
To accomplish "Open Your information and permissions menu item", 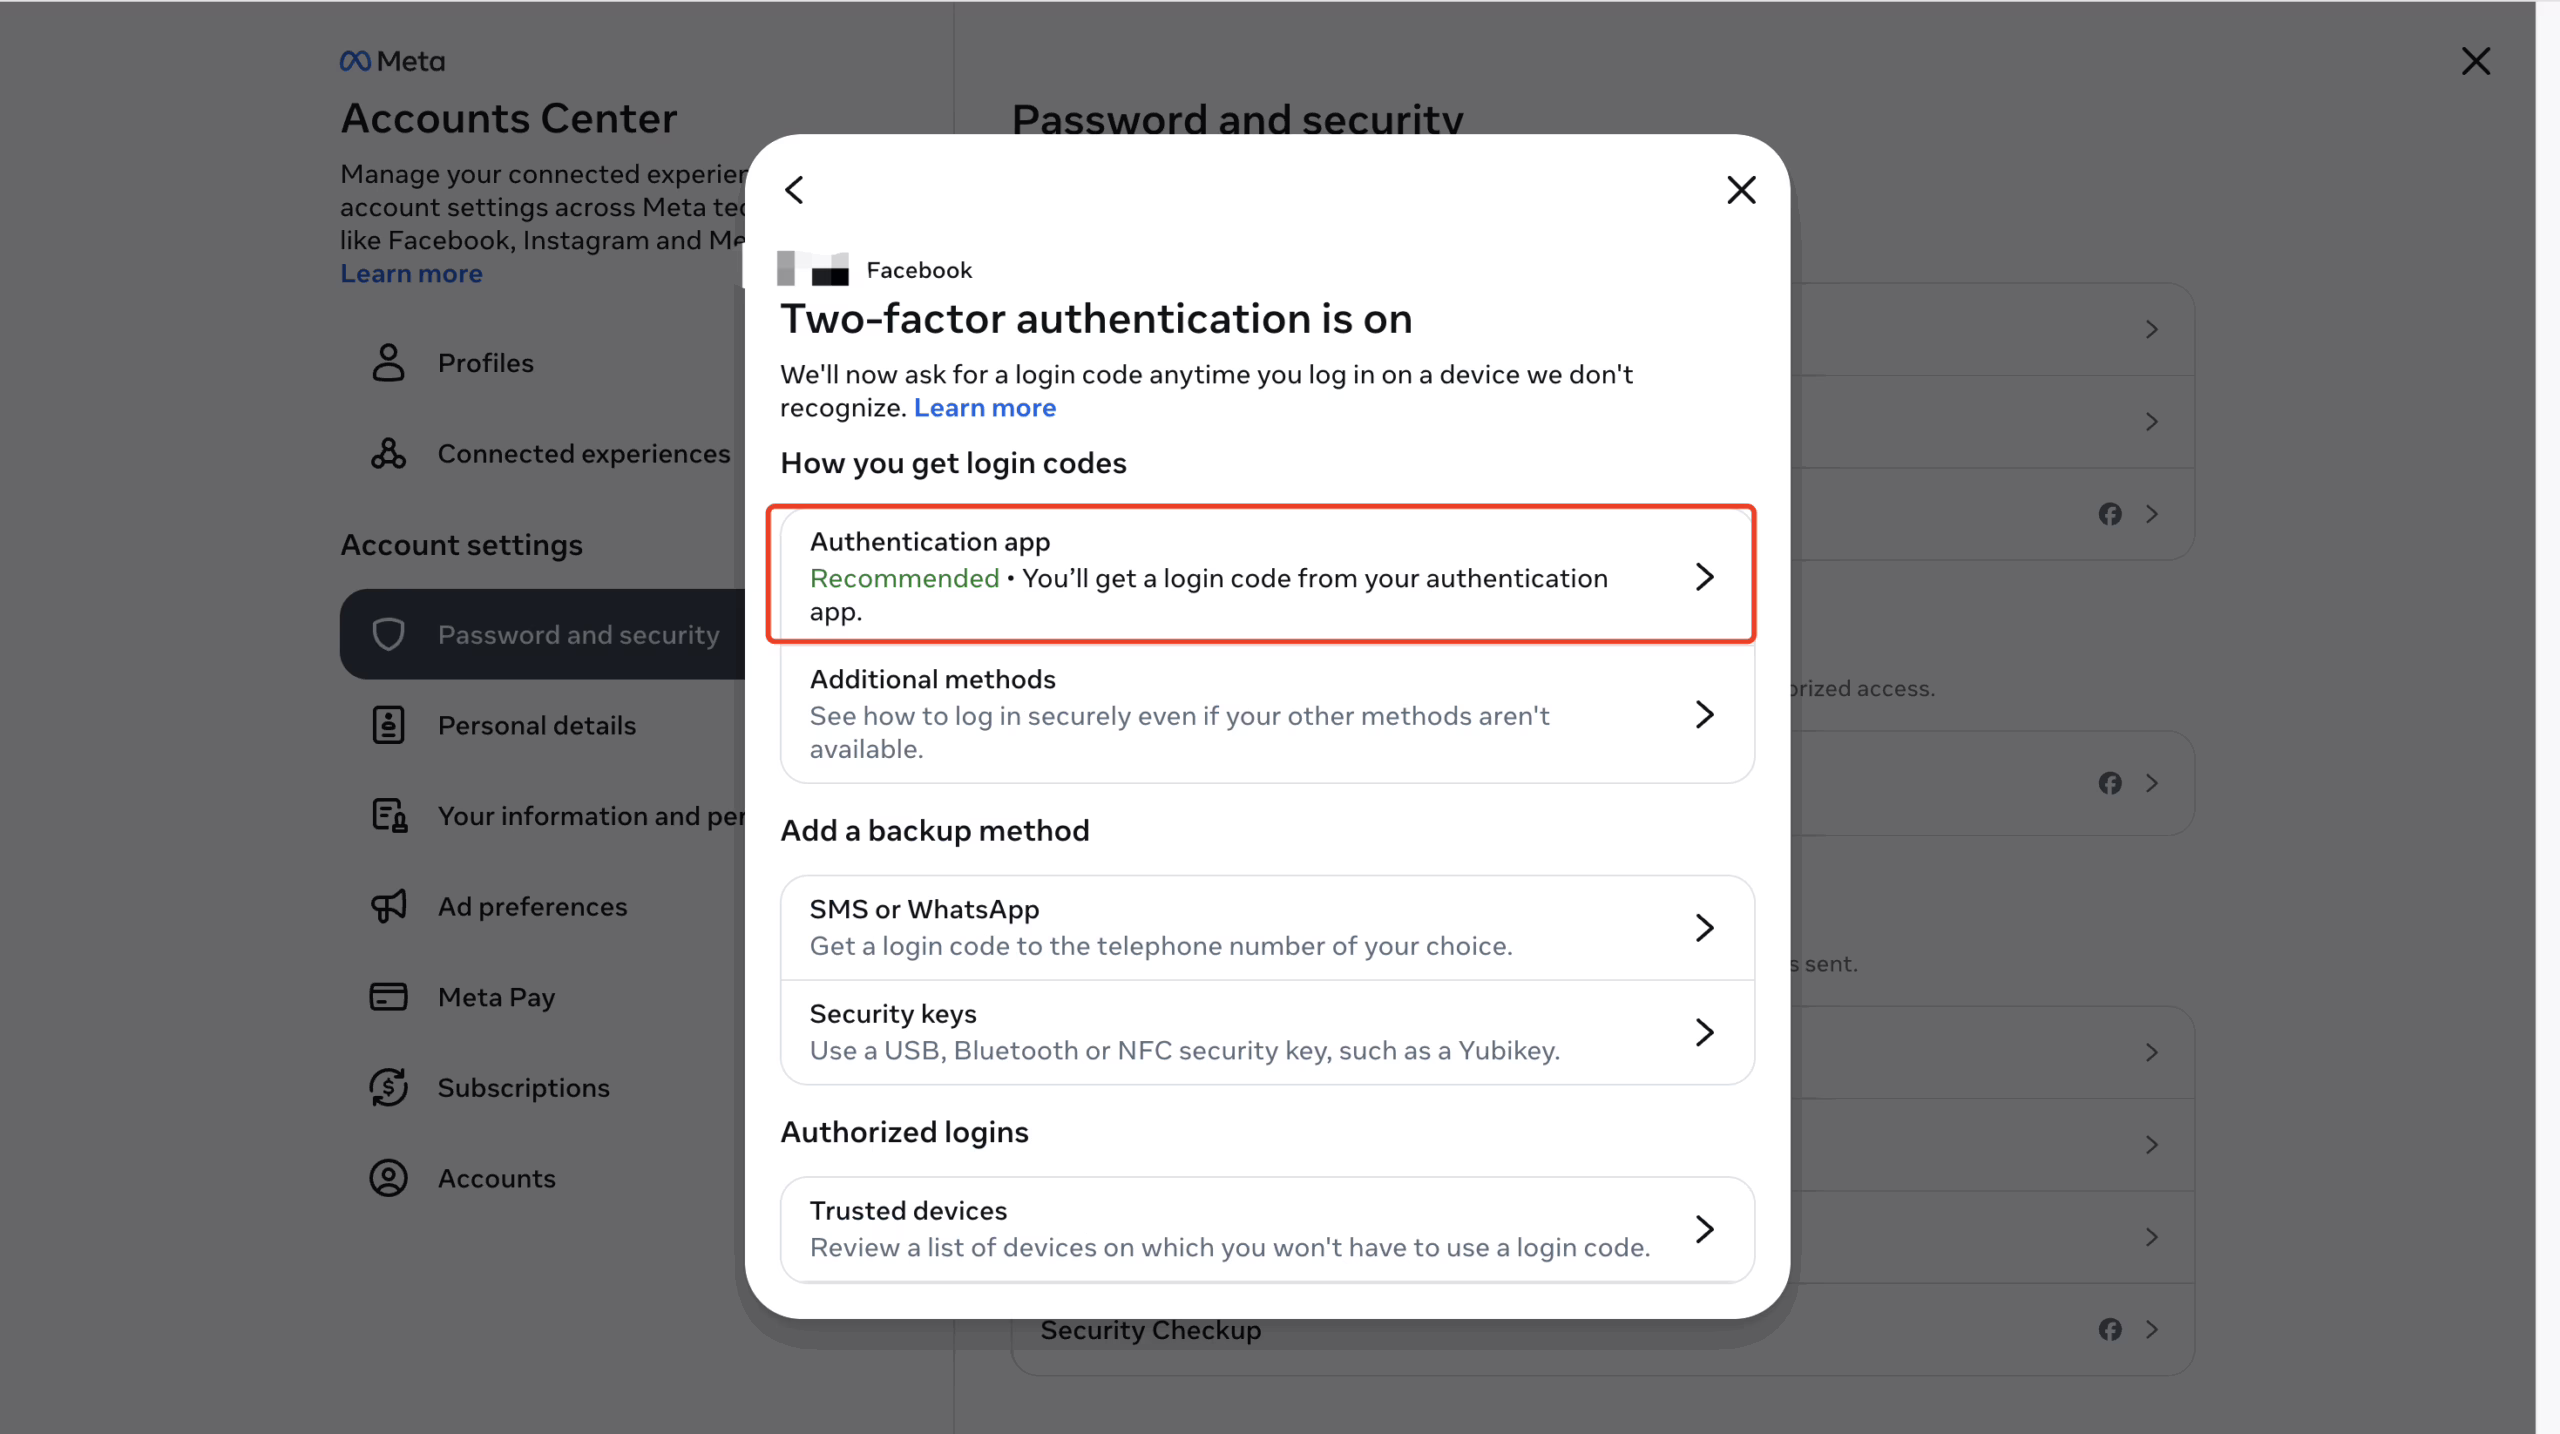I will point(590,816).
